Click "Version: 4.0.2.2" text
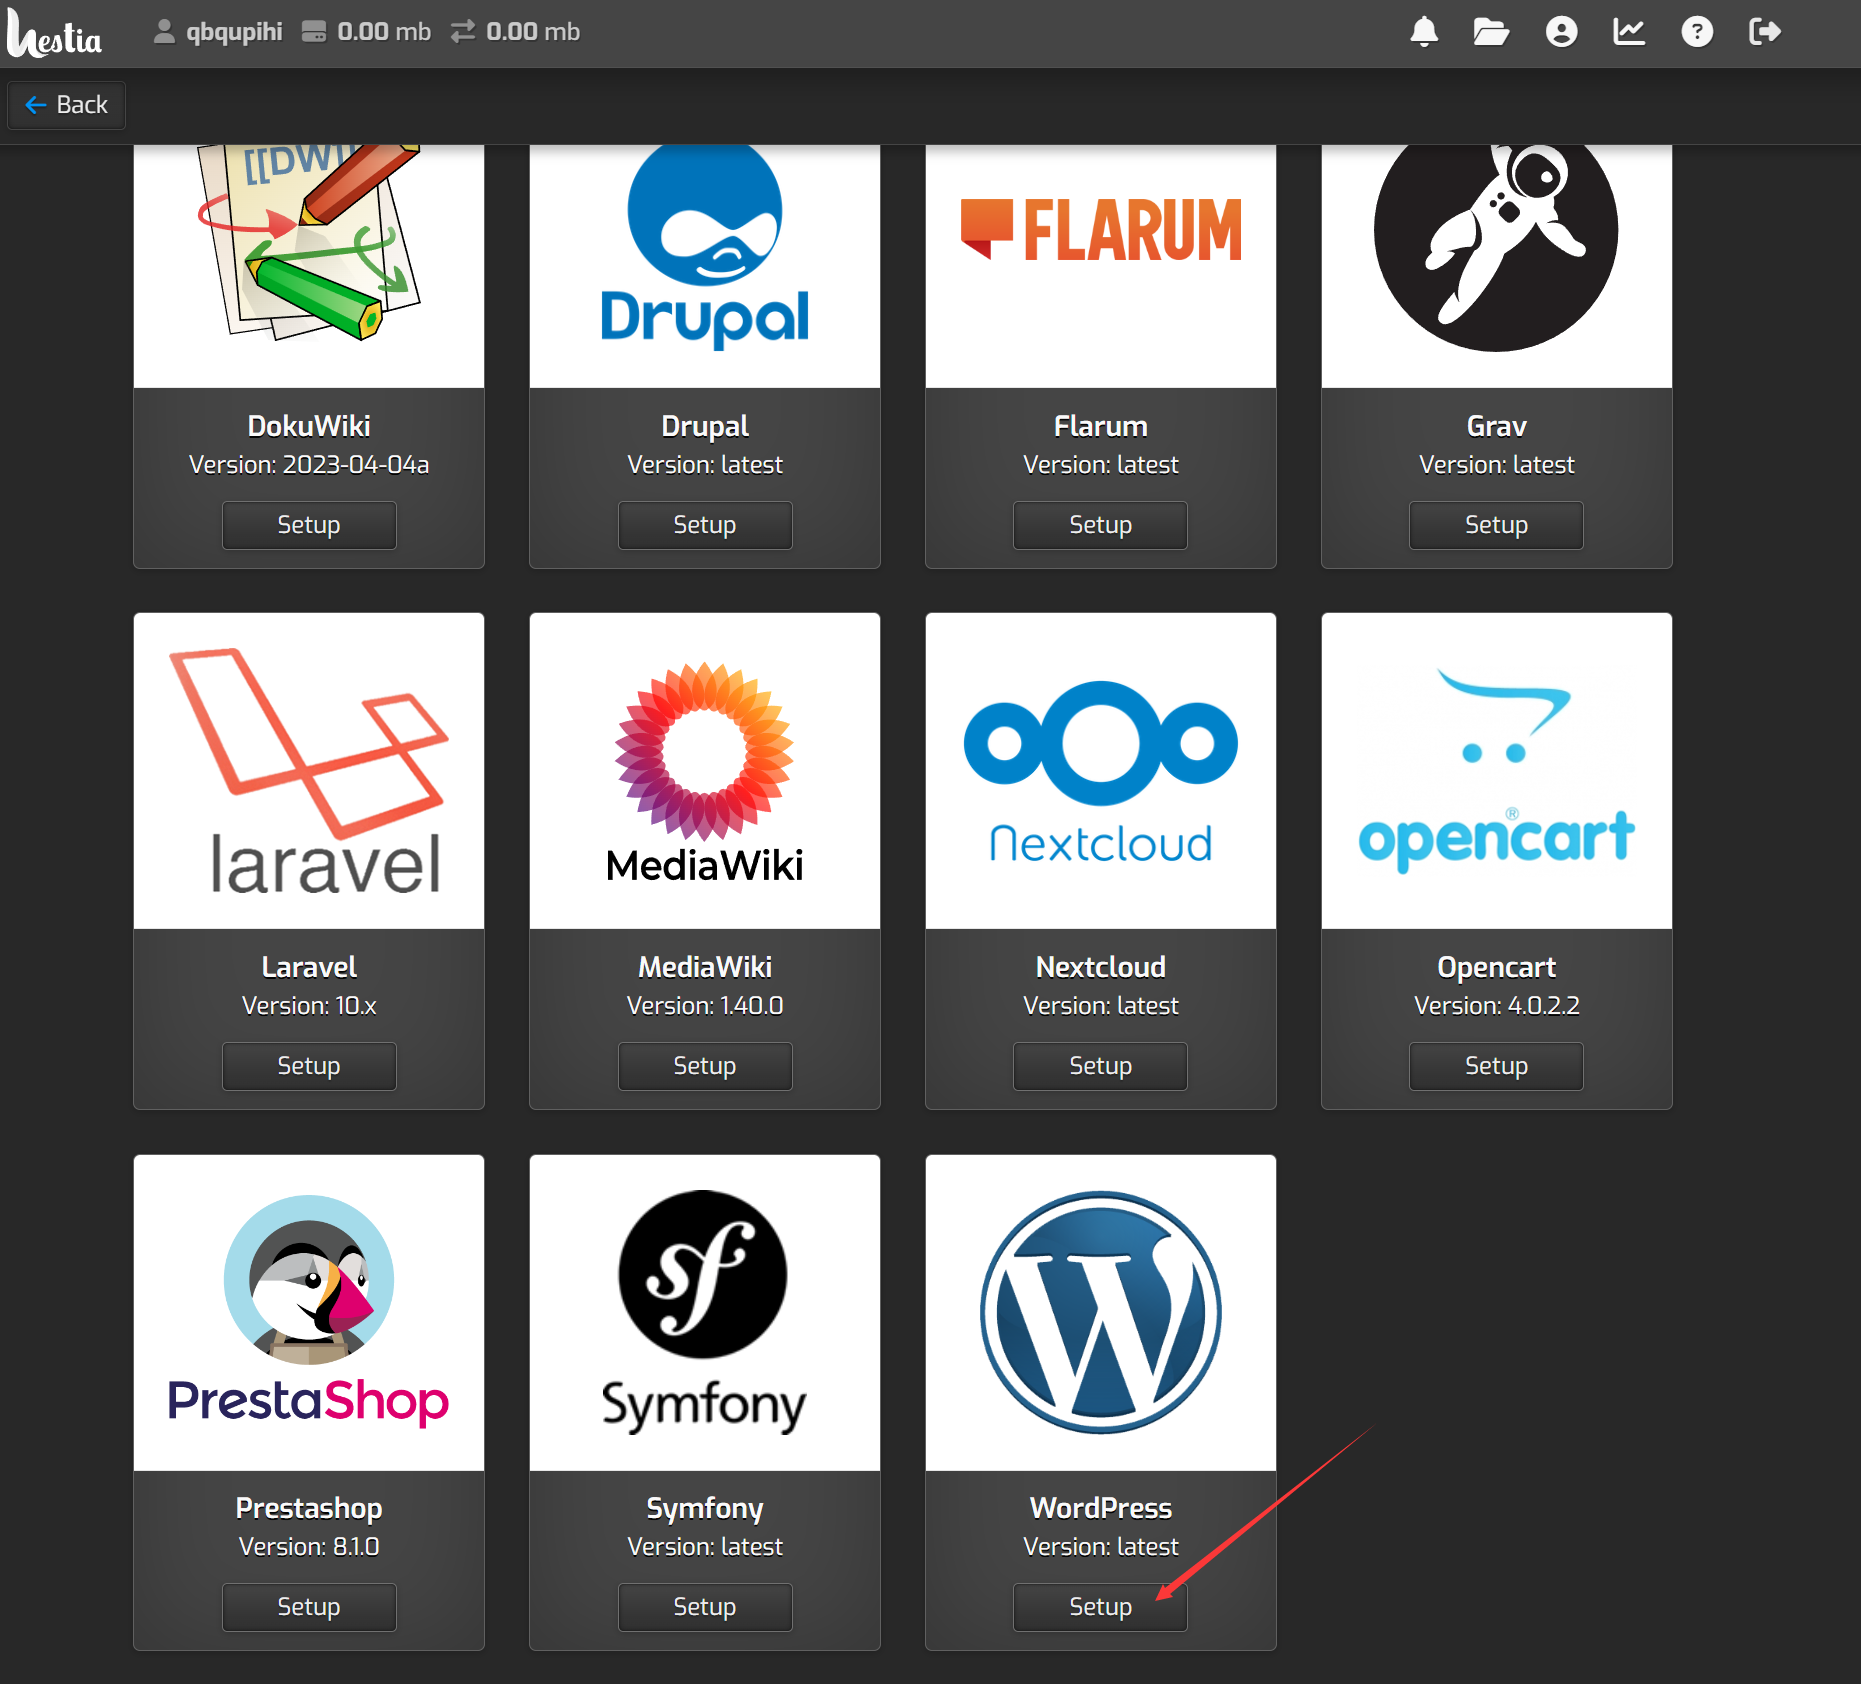The height and width of the screenshot is (1684, 1861). coord(1497,1006)
